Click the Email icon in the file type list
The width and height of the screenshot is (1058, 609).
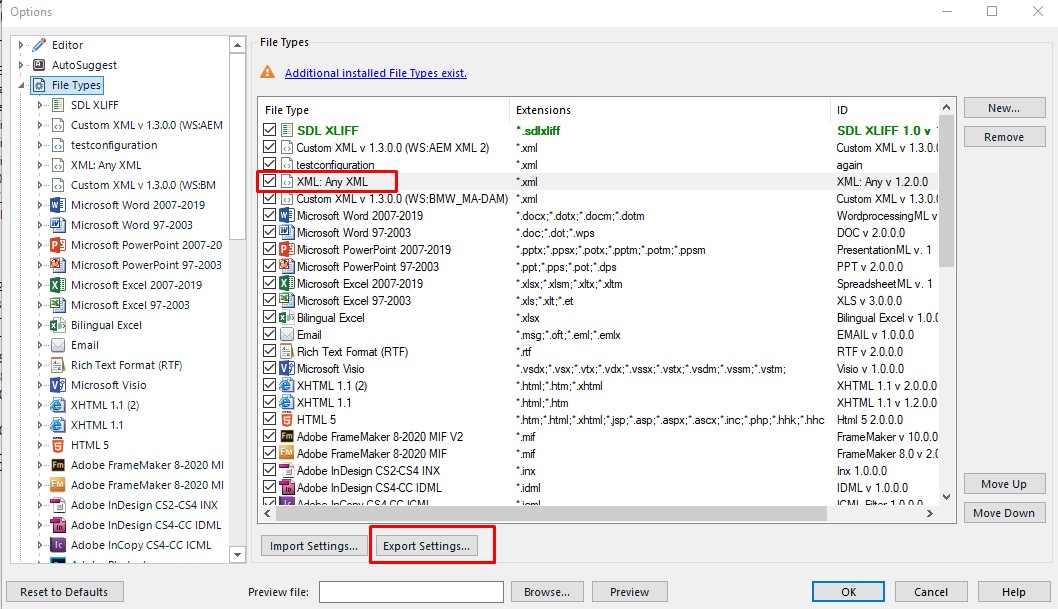[x=287, y=335]
